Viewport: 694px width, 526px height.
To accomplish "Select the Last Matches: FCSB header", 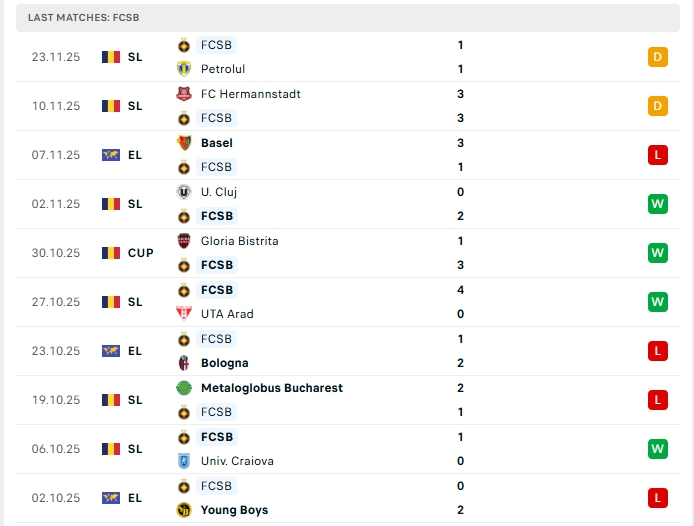I will [68, 18].
